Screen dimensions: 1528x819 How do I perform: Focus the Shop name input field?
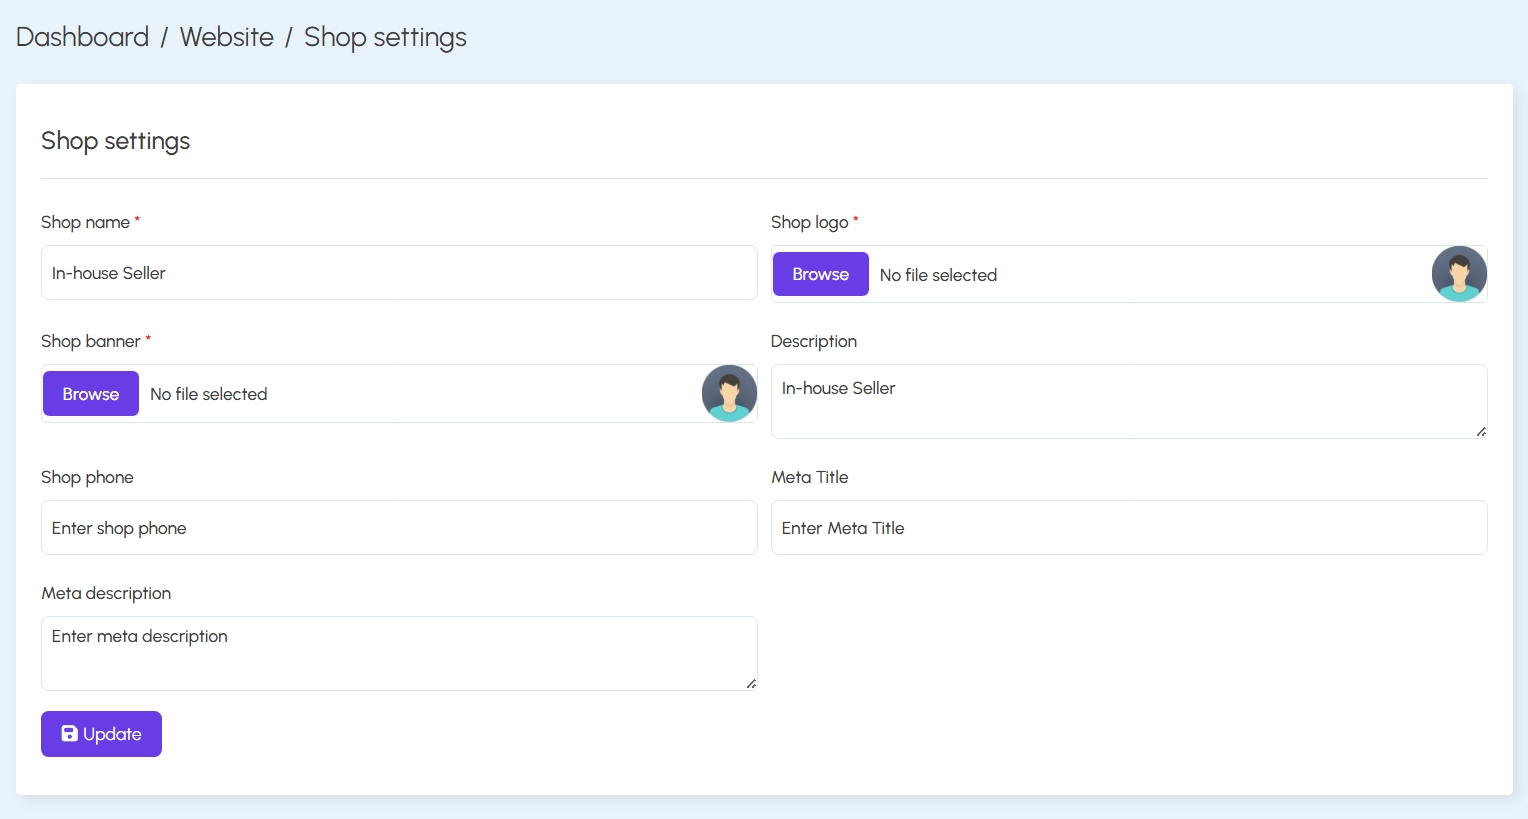click(399, 273)
